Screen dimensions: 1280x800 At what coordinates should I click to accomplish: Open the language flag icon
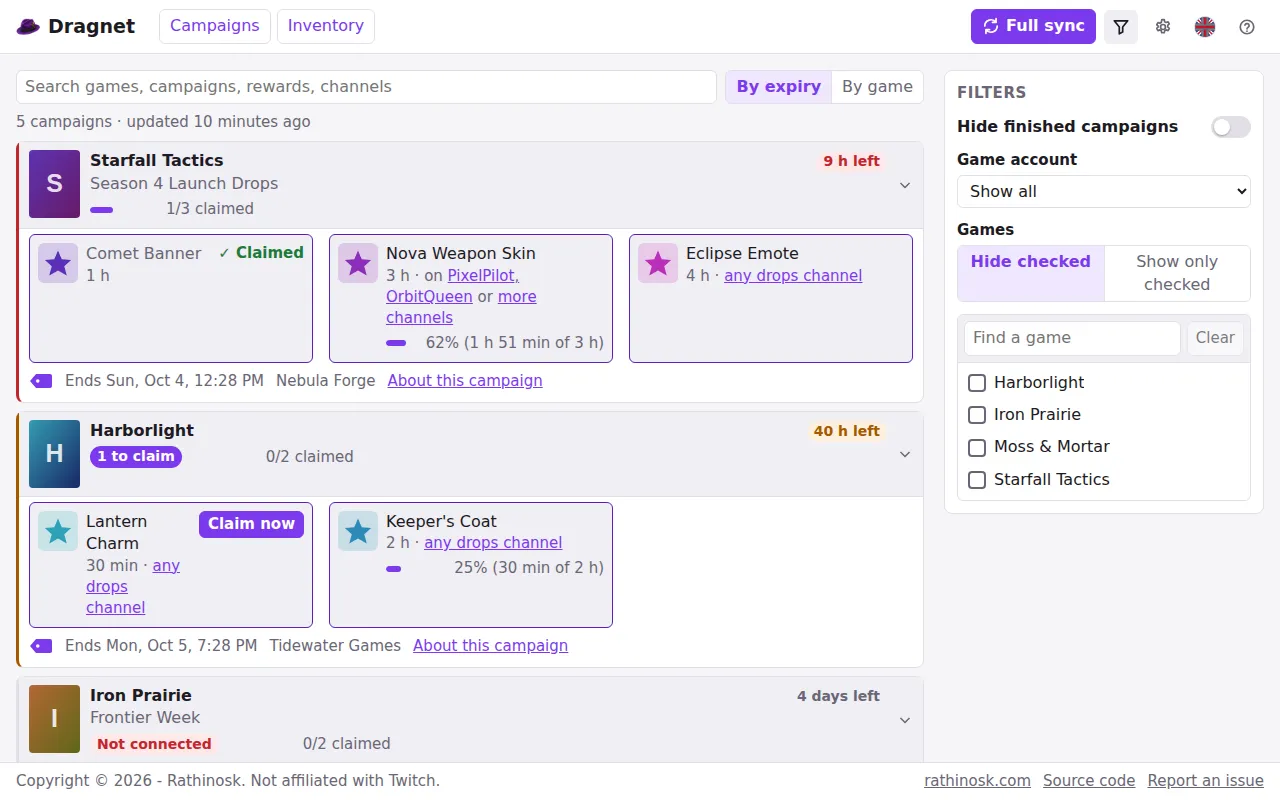1205,27
